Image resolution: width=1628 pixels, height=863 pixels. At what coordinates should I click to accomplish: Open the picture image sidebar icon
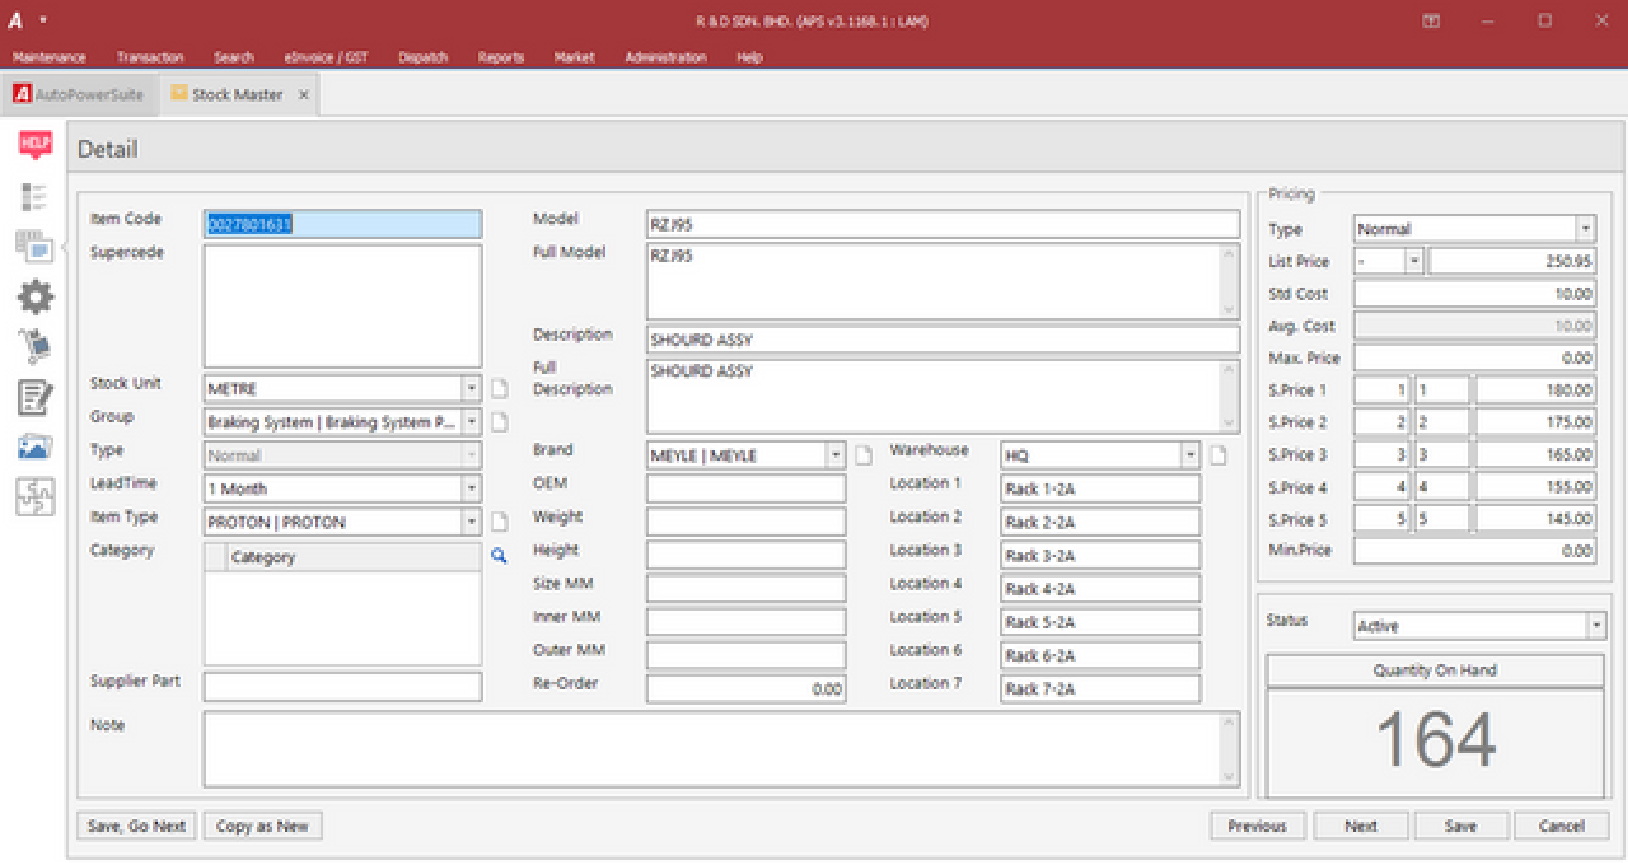[35, 447]
